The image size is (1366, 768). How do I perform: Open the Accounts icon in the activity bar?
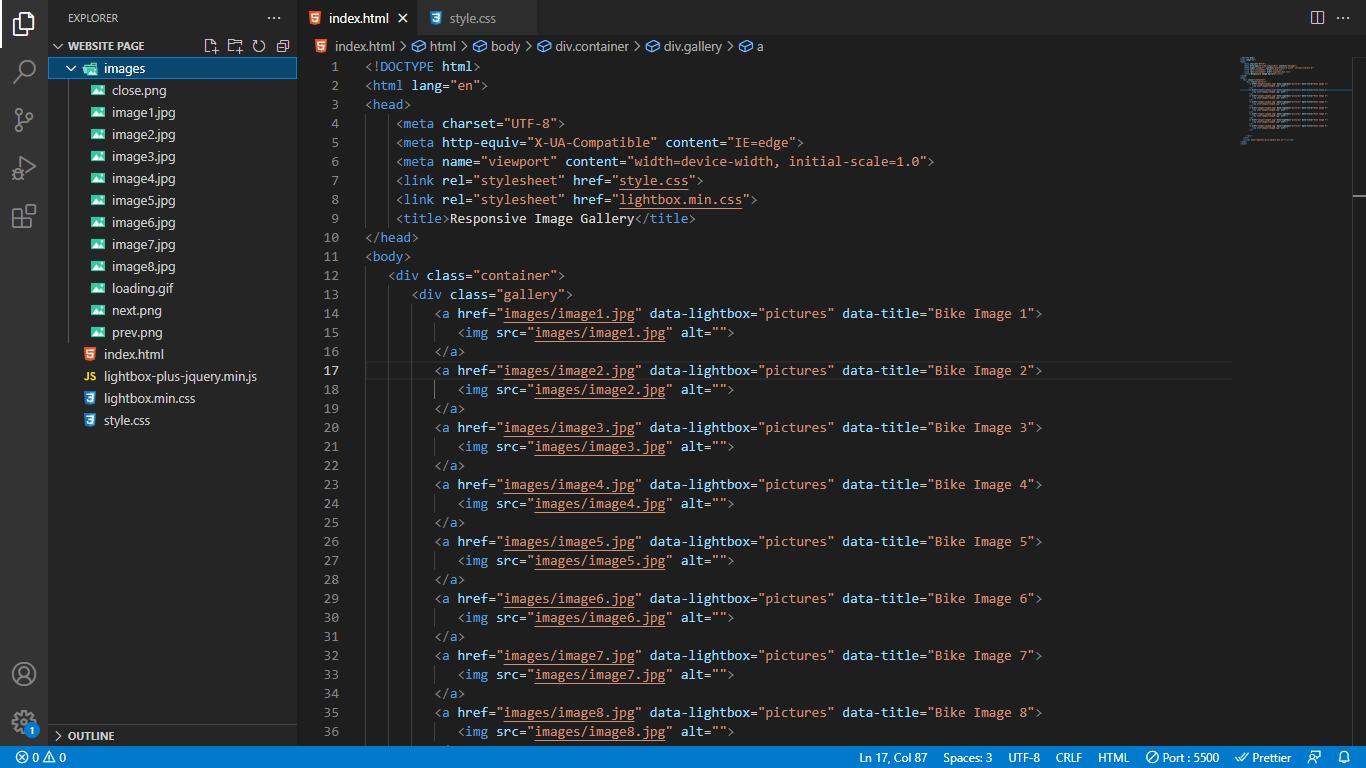point(24,675)
